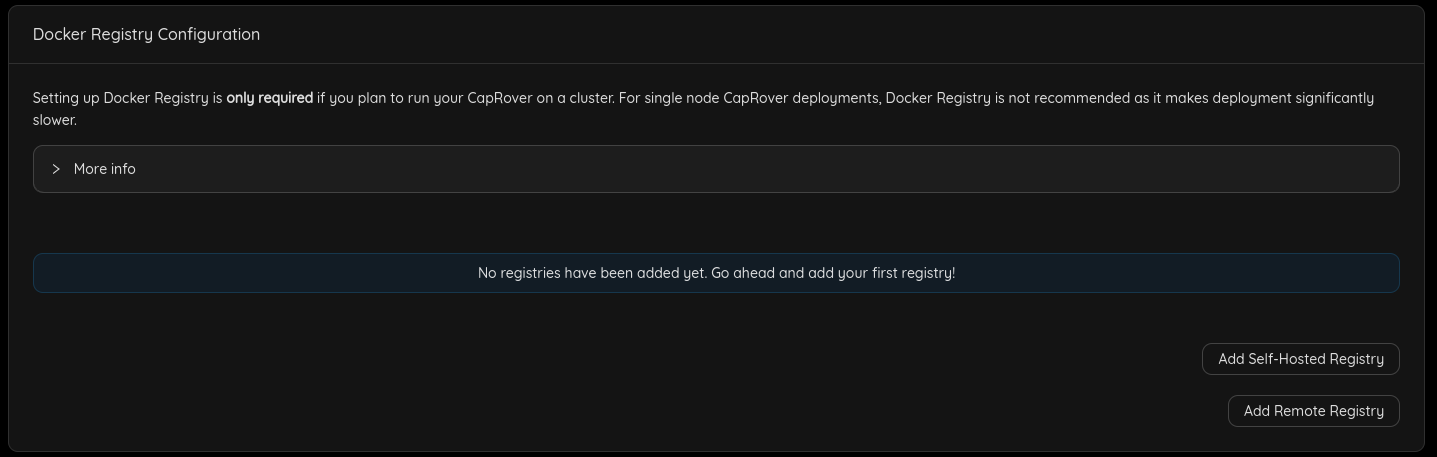The image size is (1437, 457).
Task: Click the More info label text
Action: coord(105,169)
